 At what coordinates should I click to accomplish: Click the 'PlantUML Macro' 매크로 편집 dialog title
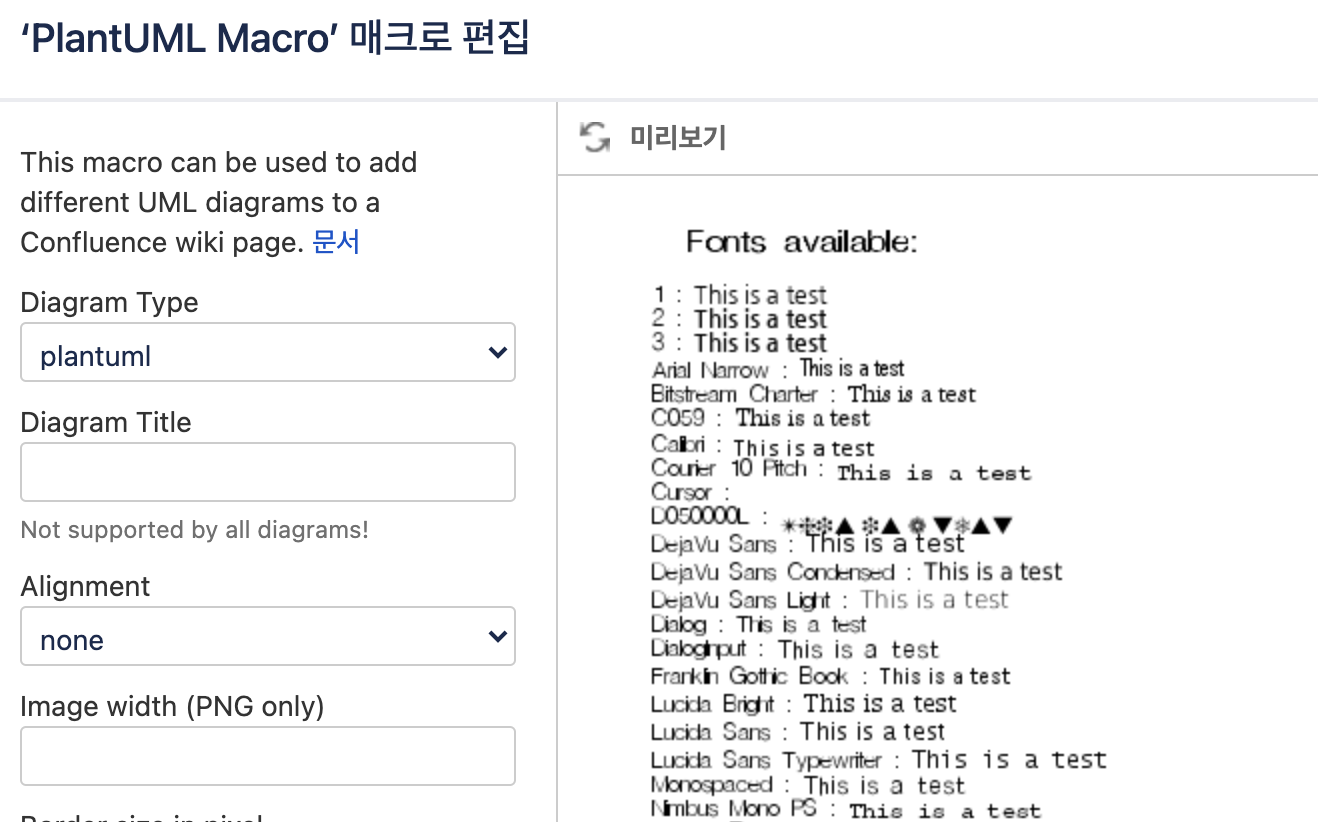[274, 40]
